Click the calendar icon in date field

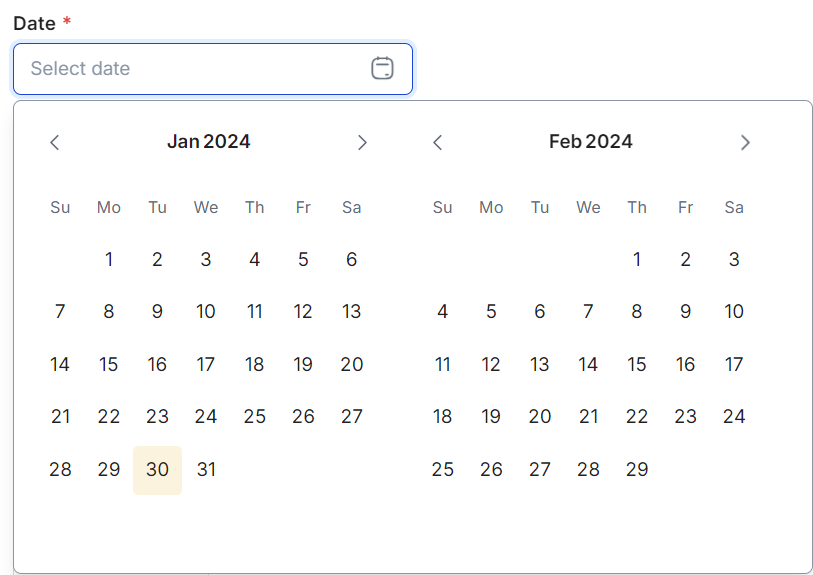[x=382, y=69]
